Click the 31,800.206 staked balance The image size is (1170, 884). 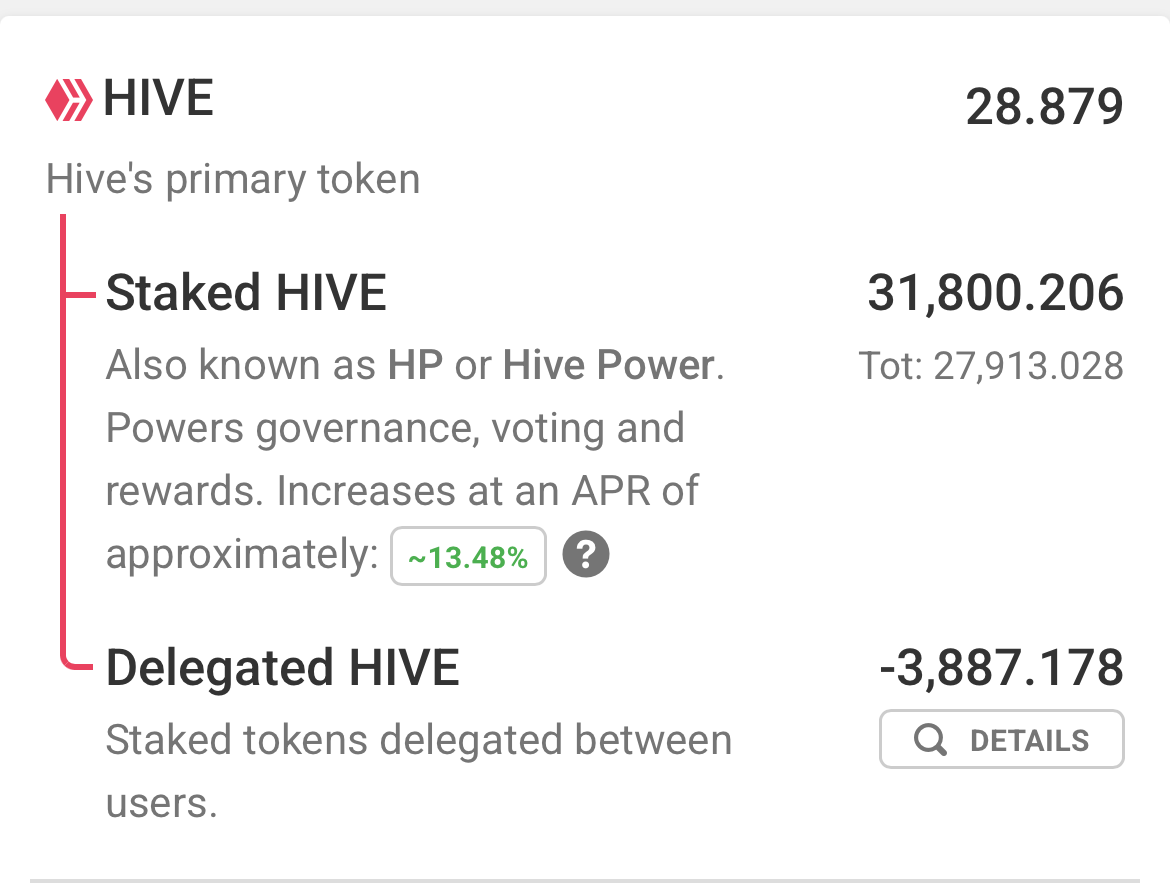995,294
